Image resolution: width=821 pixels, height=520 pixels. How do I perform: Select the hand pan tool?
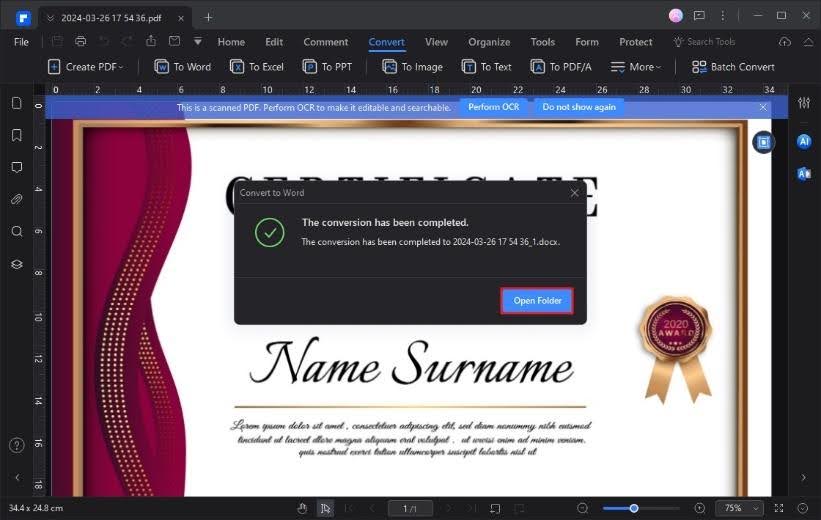(302, 508)
